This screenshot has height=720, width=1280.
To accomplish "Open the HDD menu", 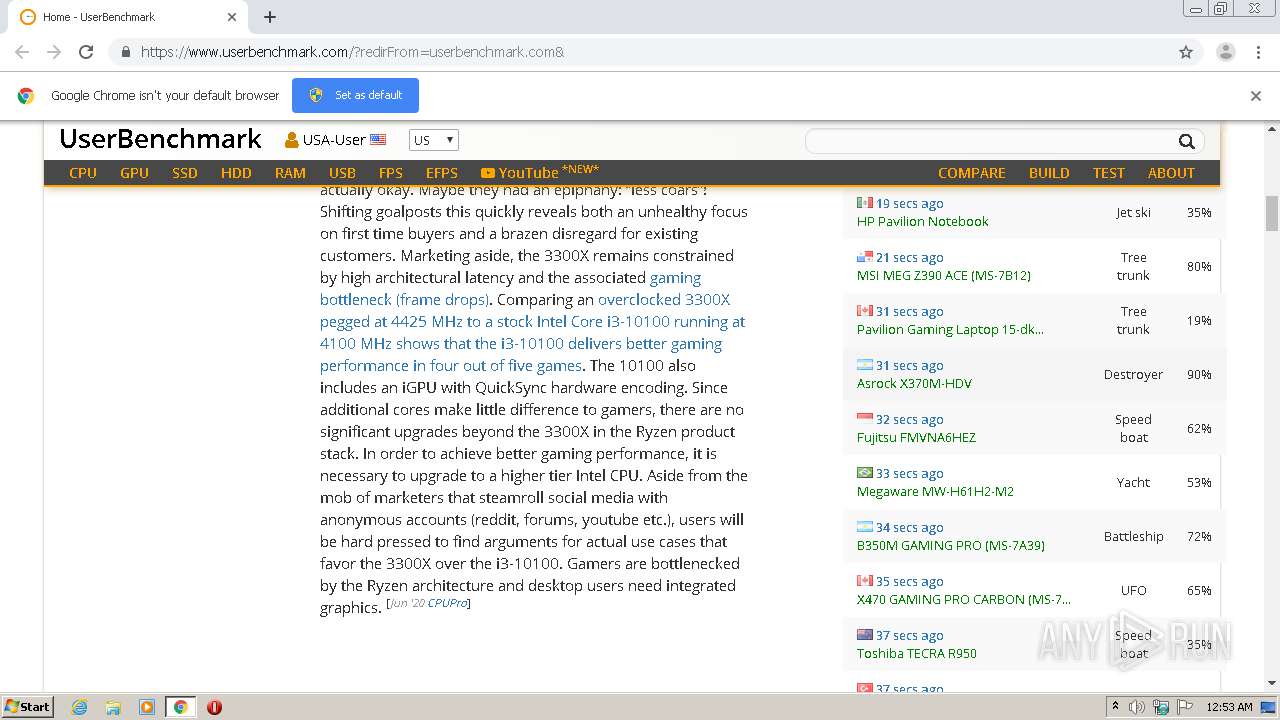I will point(236,173).
